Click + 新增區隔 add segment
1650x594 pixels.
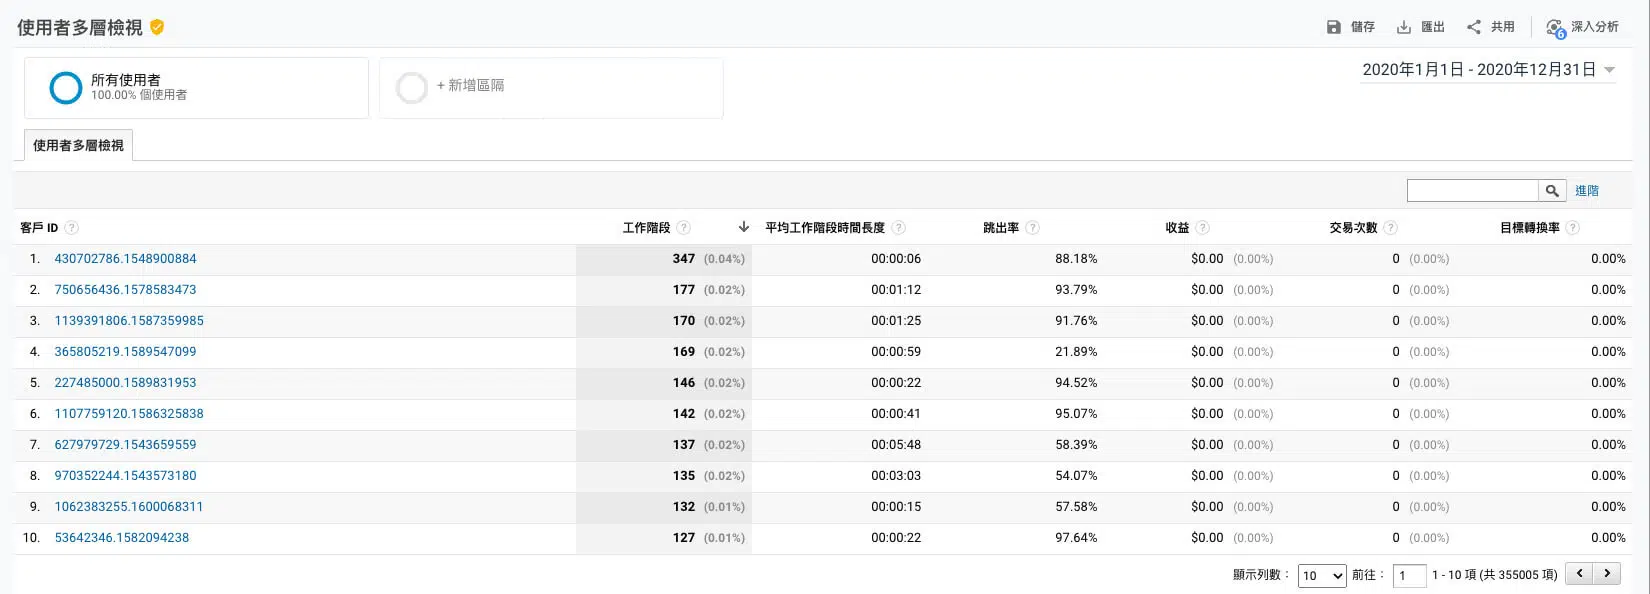point(470,86)
